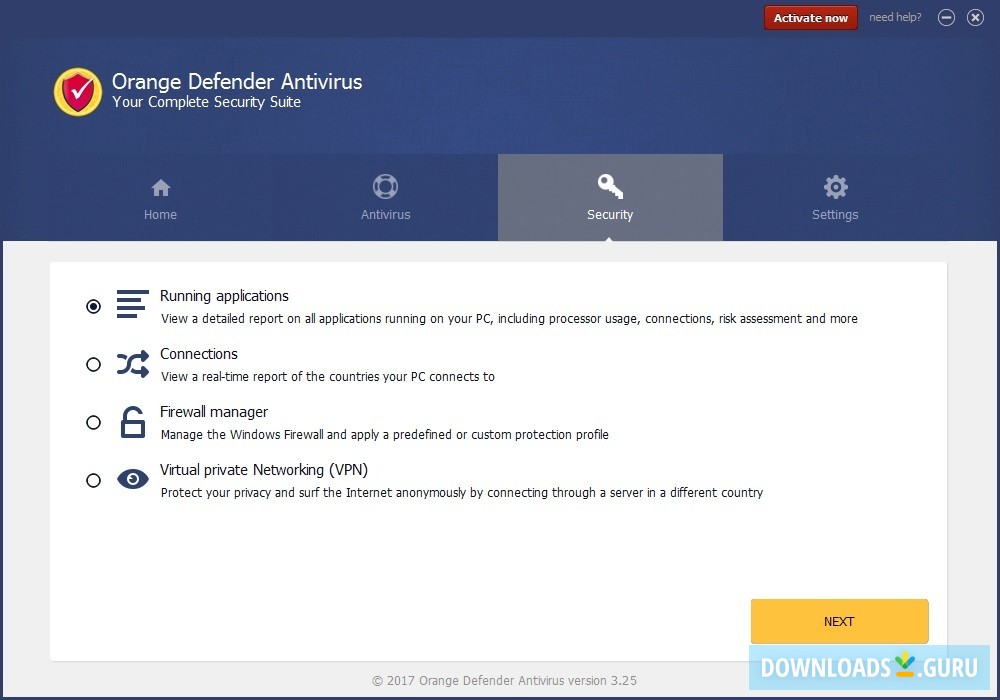The height and width of the screenshot is (700, 1000).
Task: Go to the Settings tab
Action: 835,198
